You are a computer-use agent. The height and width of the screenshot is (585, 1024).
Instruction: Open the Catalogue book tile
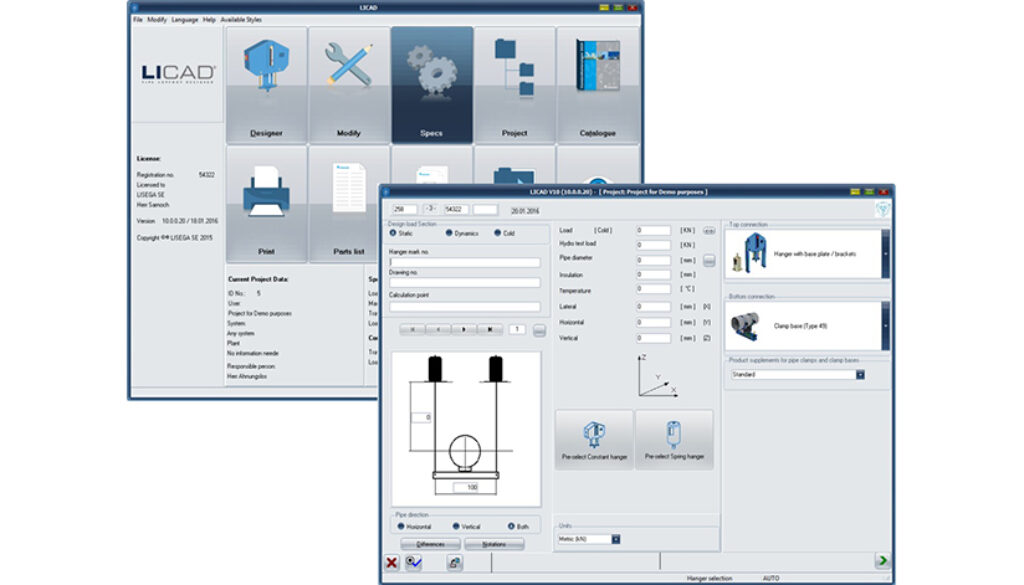click(597, 85)
